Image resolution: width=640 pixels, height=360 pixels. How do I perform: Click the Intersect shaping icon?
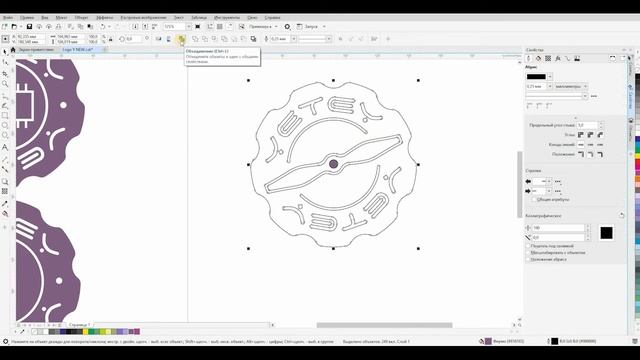(x=215, y=39)
